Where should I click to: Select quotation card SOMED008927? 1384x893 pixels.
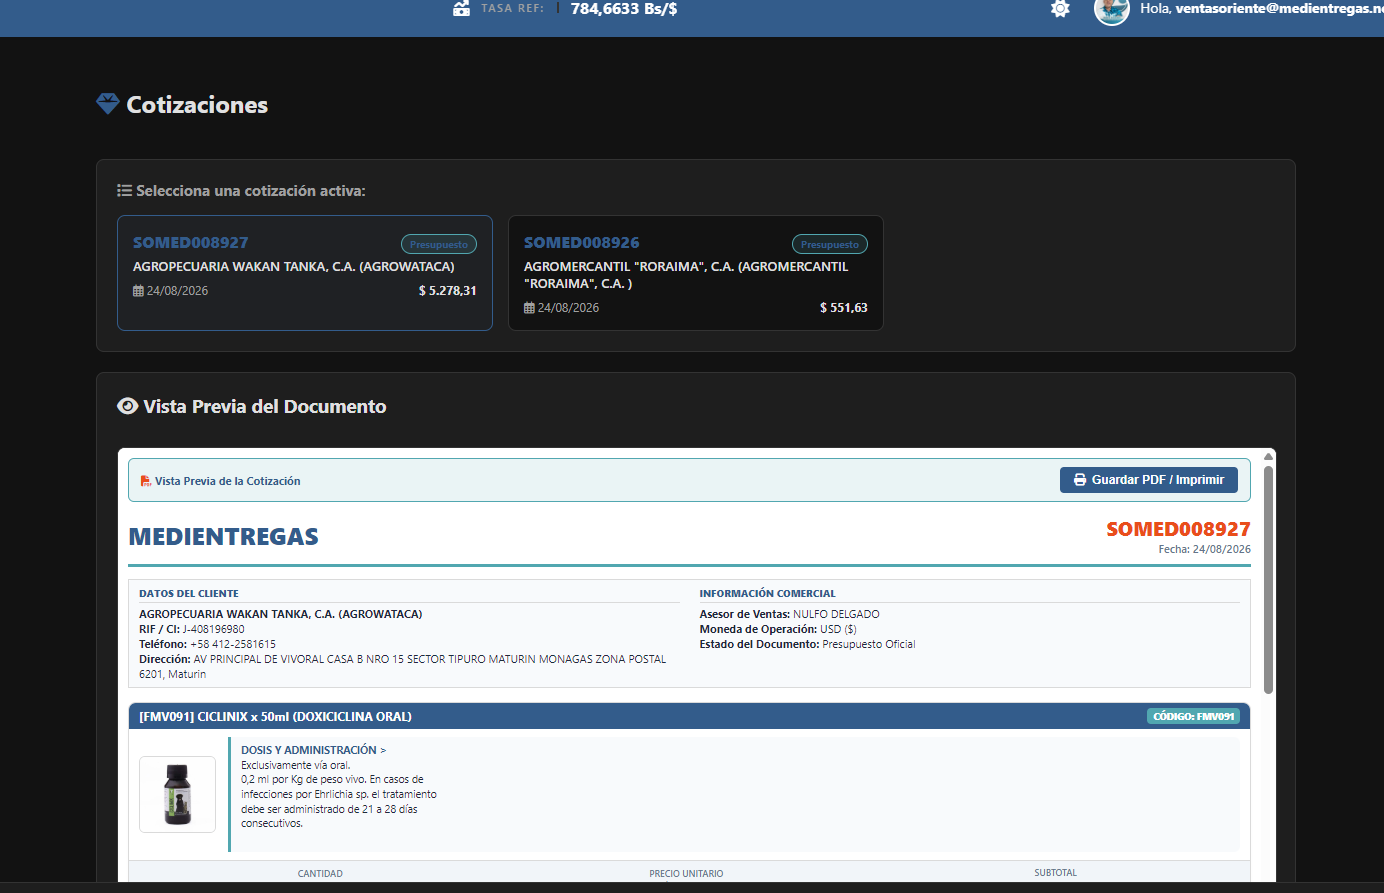[x=305, y=273]
